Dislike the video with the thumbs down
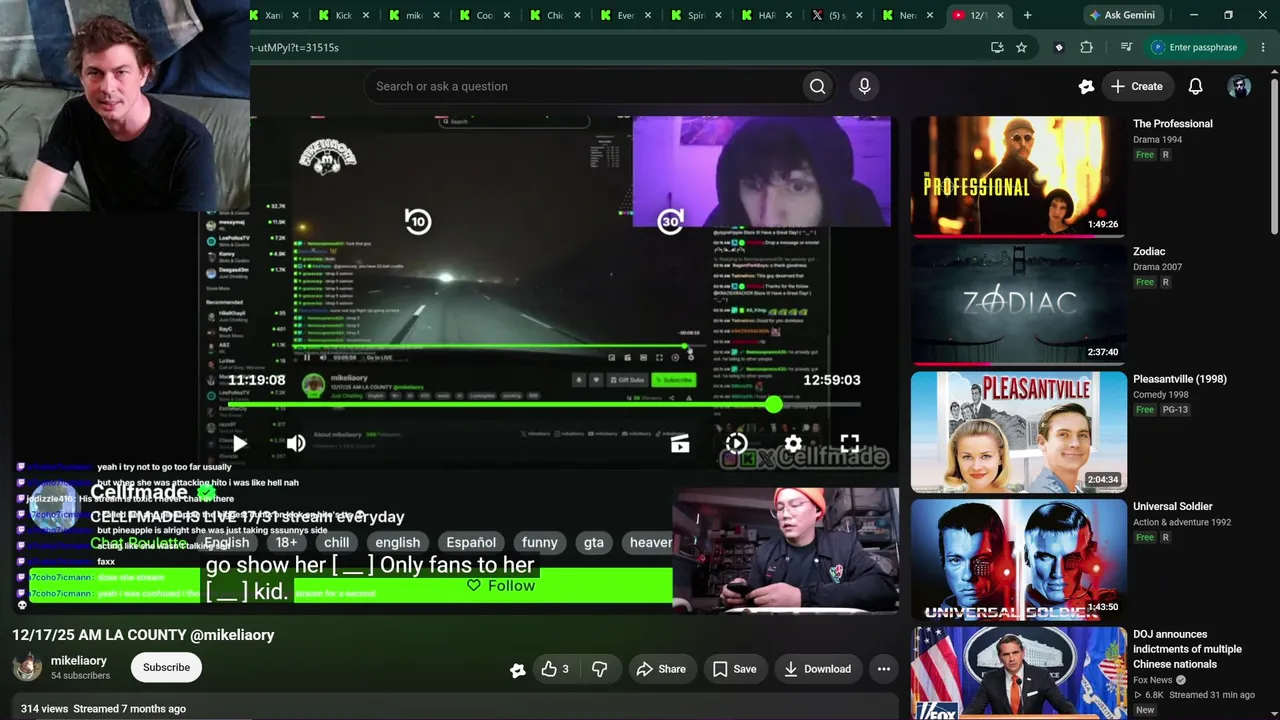 [599, 669]
